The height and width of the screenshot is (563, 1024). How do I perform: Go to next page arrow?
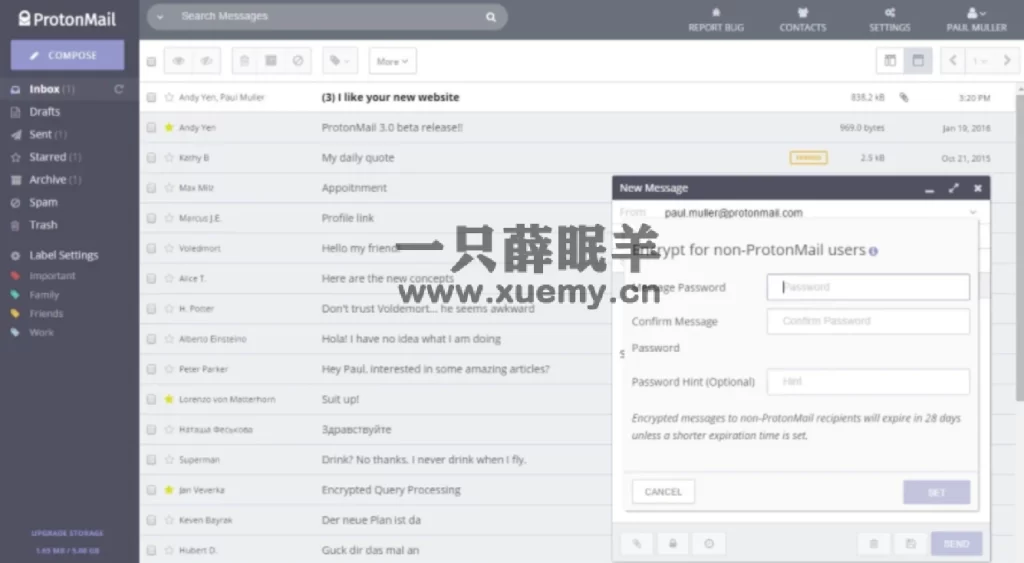click(1007, 61)
